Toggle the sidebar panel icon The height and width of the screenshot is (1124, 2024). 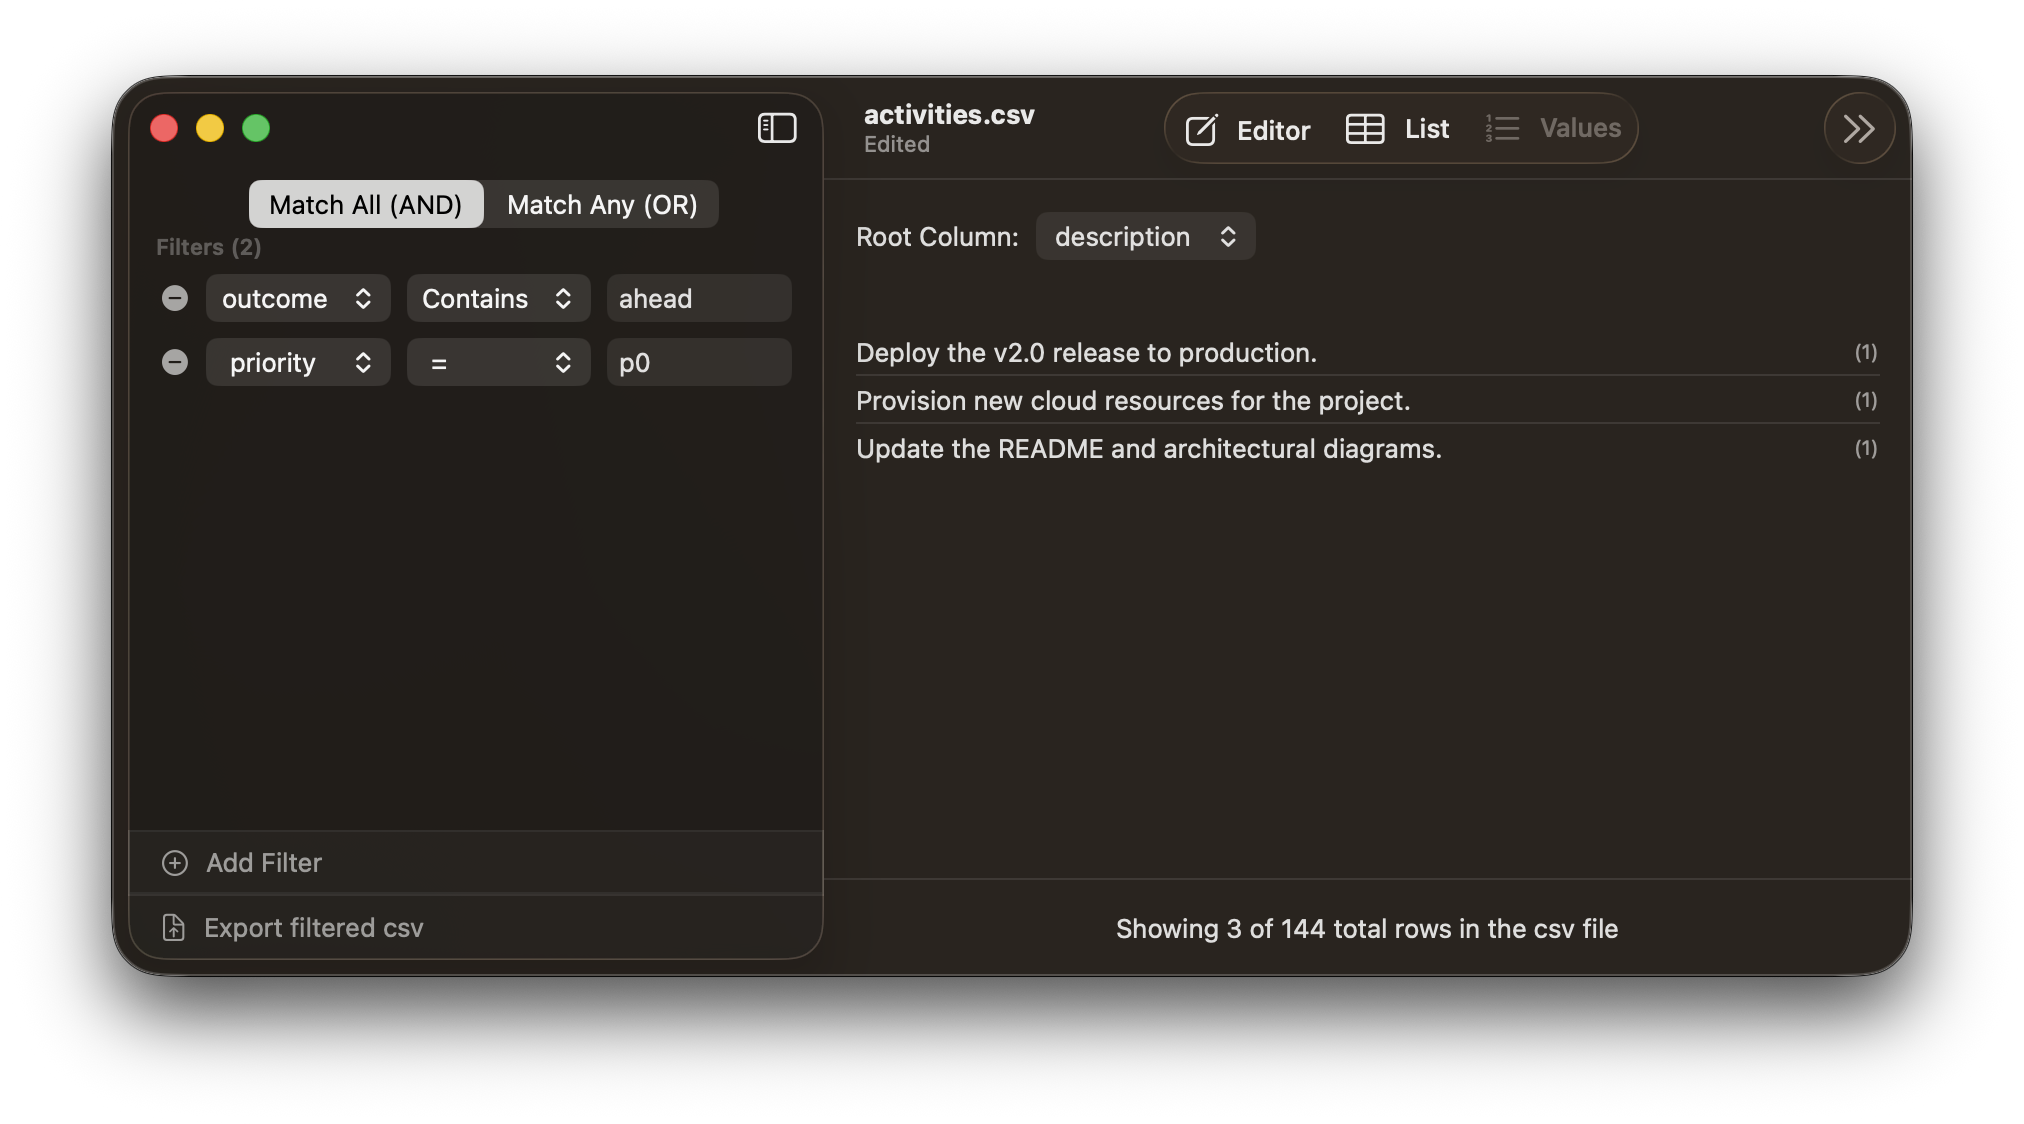click(x=776, y=128)
